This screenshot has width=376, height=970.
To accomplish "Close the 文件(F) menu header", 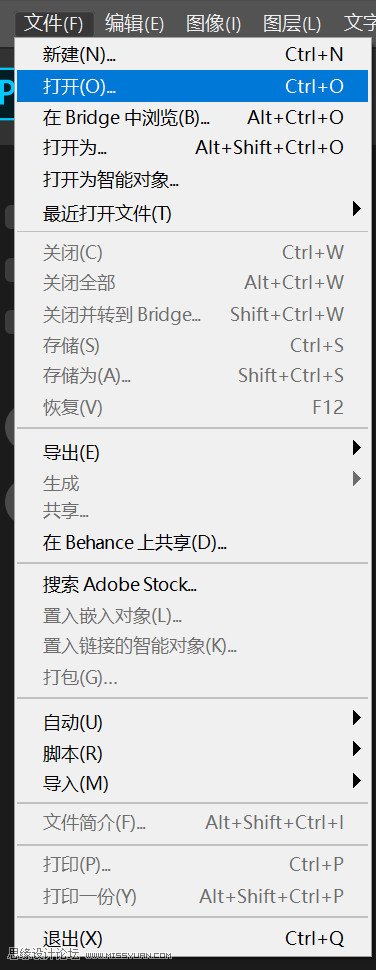I will click(x=54, y=24).
